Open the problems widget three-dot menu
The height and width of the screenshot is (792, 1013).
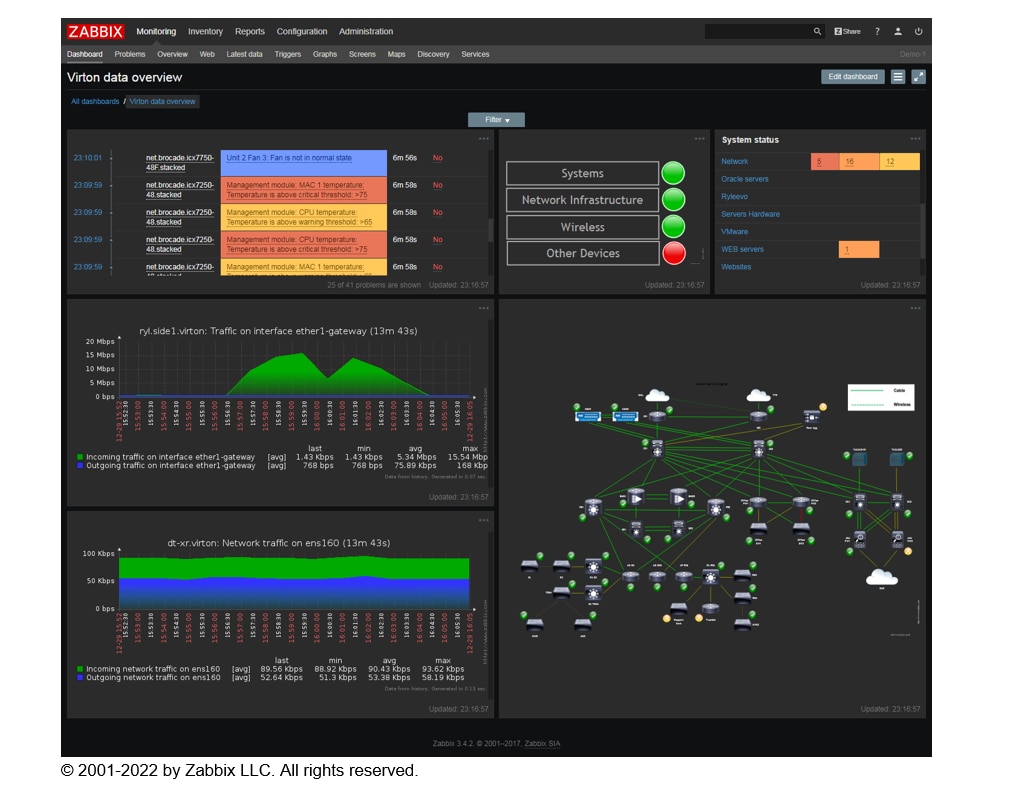pyautogui.click(x=483, y=139)
